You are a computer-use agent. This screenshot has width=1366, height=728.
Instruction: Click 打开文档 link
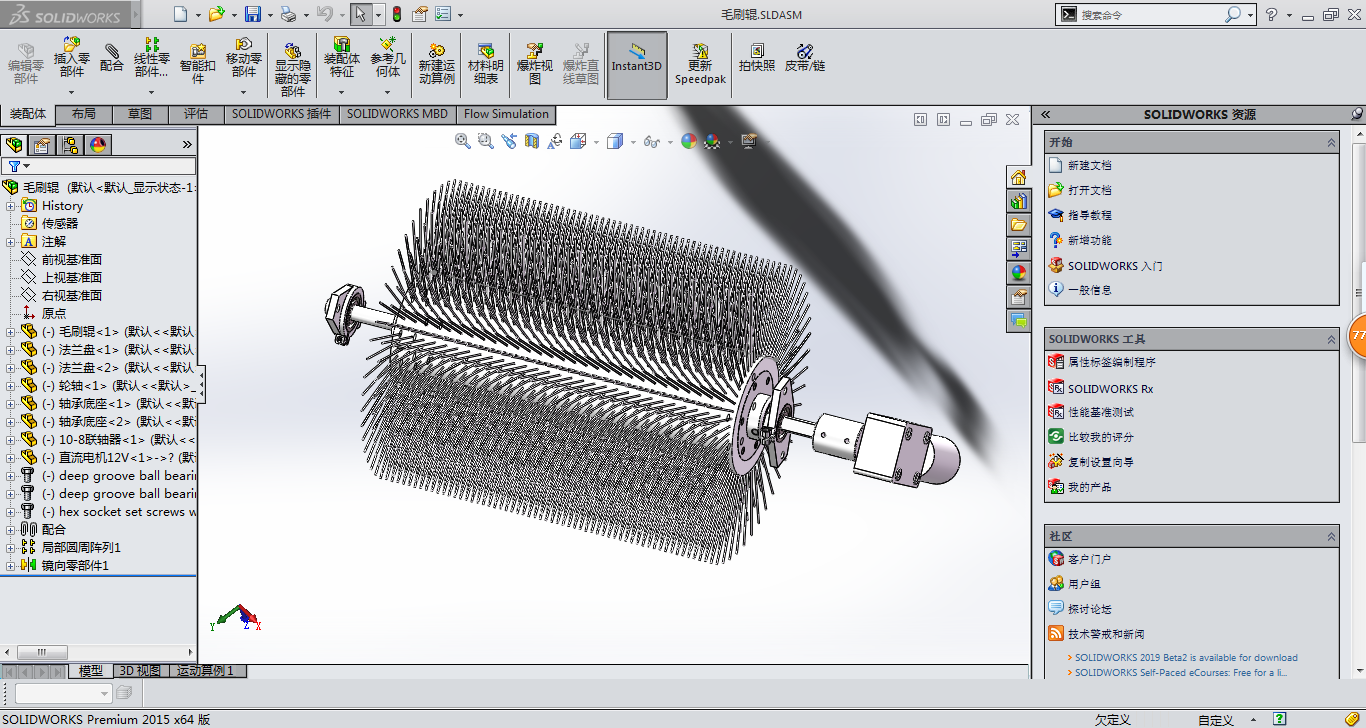pos(1089,191)
